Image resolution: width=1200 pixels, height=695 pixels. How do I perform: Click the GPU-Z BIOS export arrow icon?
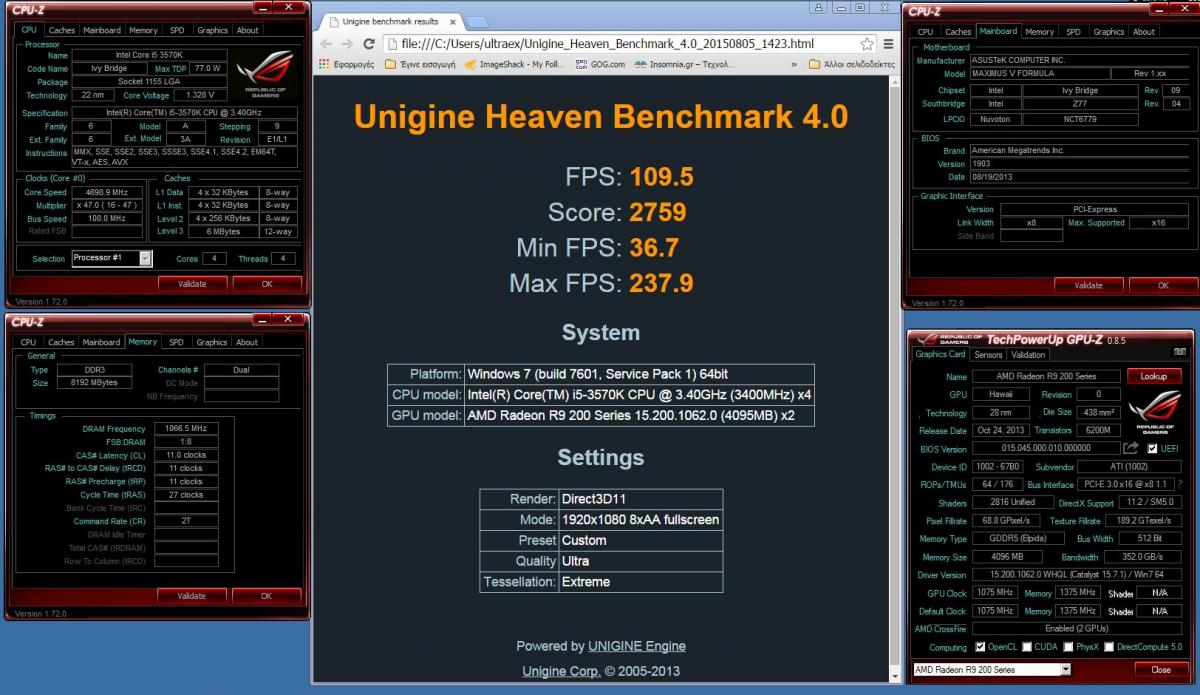click(1131, 448)
